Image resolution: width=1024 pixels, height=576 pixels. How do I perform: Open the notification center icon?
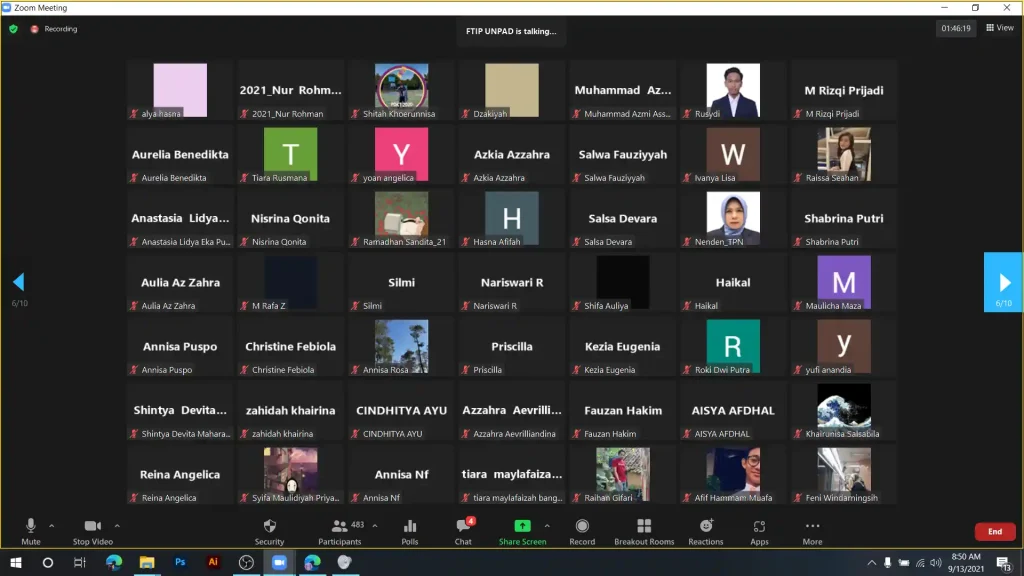pyautogui.click(x=1004, y=562)
